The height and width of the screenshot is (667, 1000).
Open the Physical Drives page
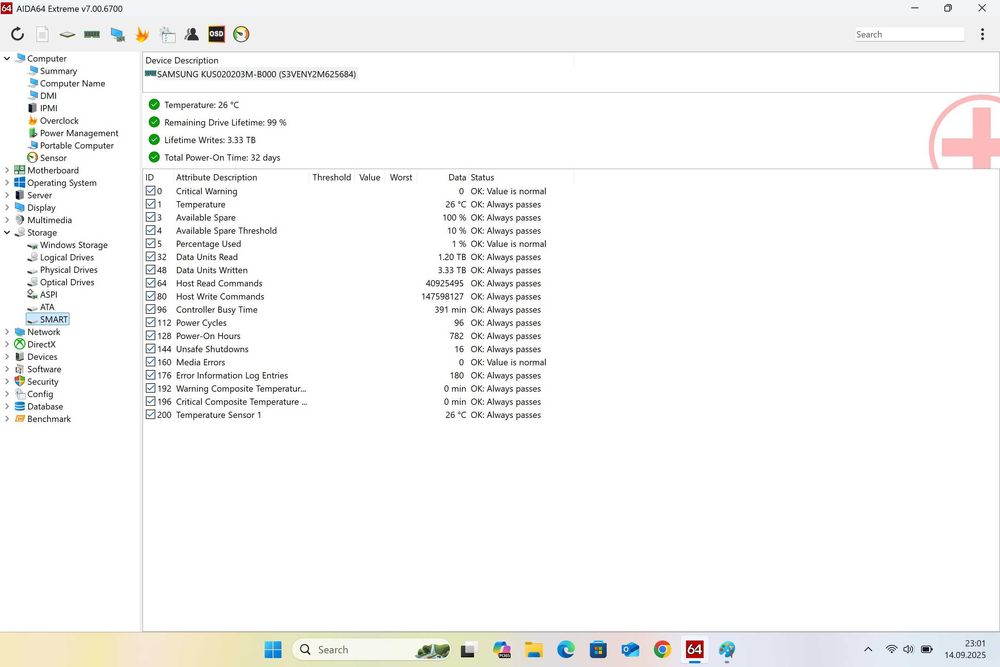click(x=68, y=270)
